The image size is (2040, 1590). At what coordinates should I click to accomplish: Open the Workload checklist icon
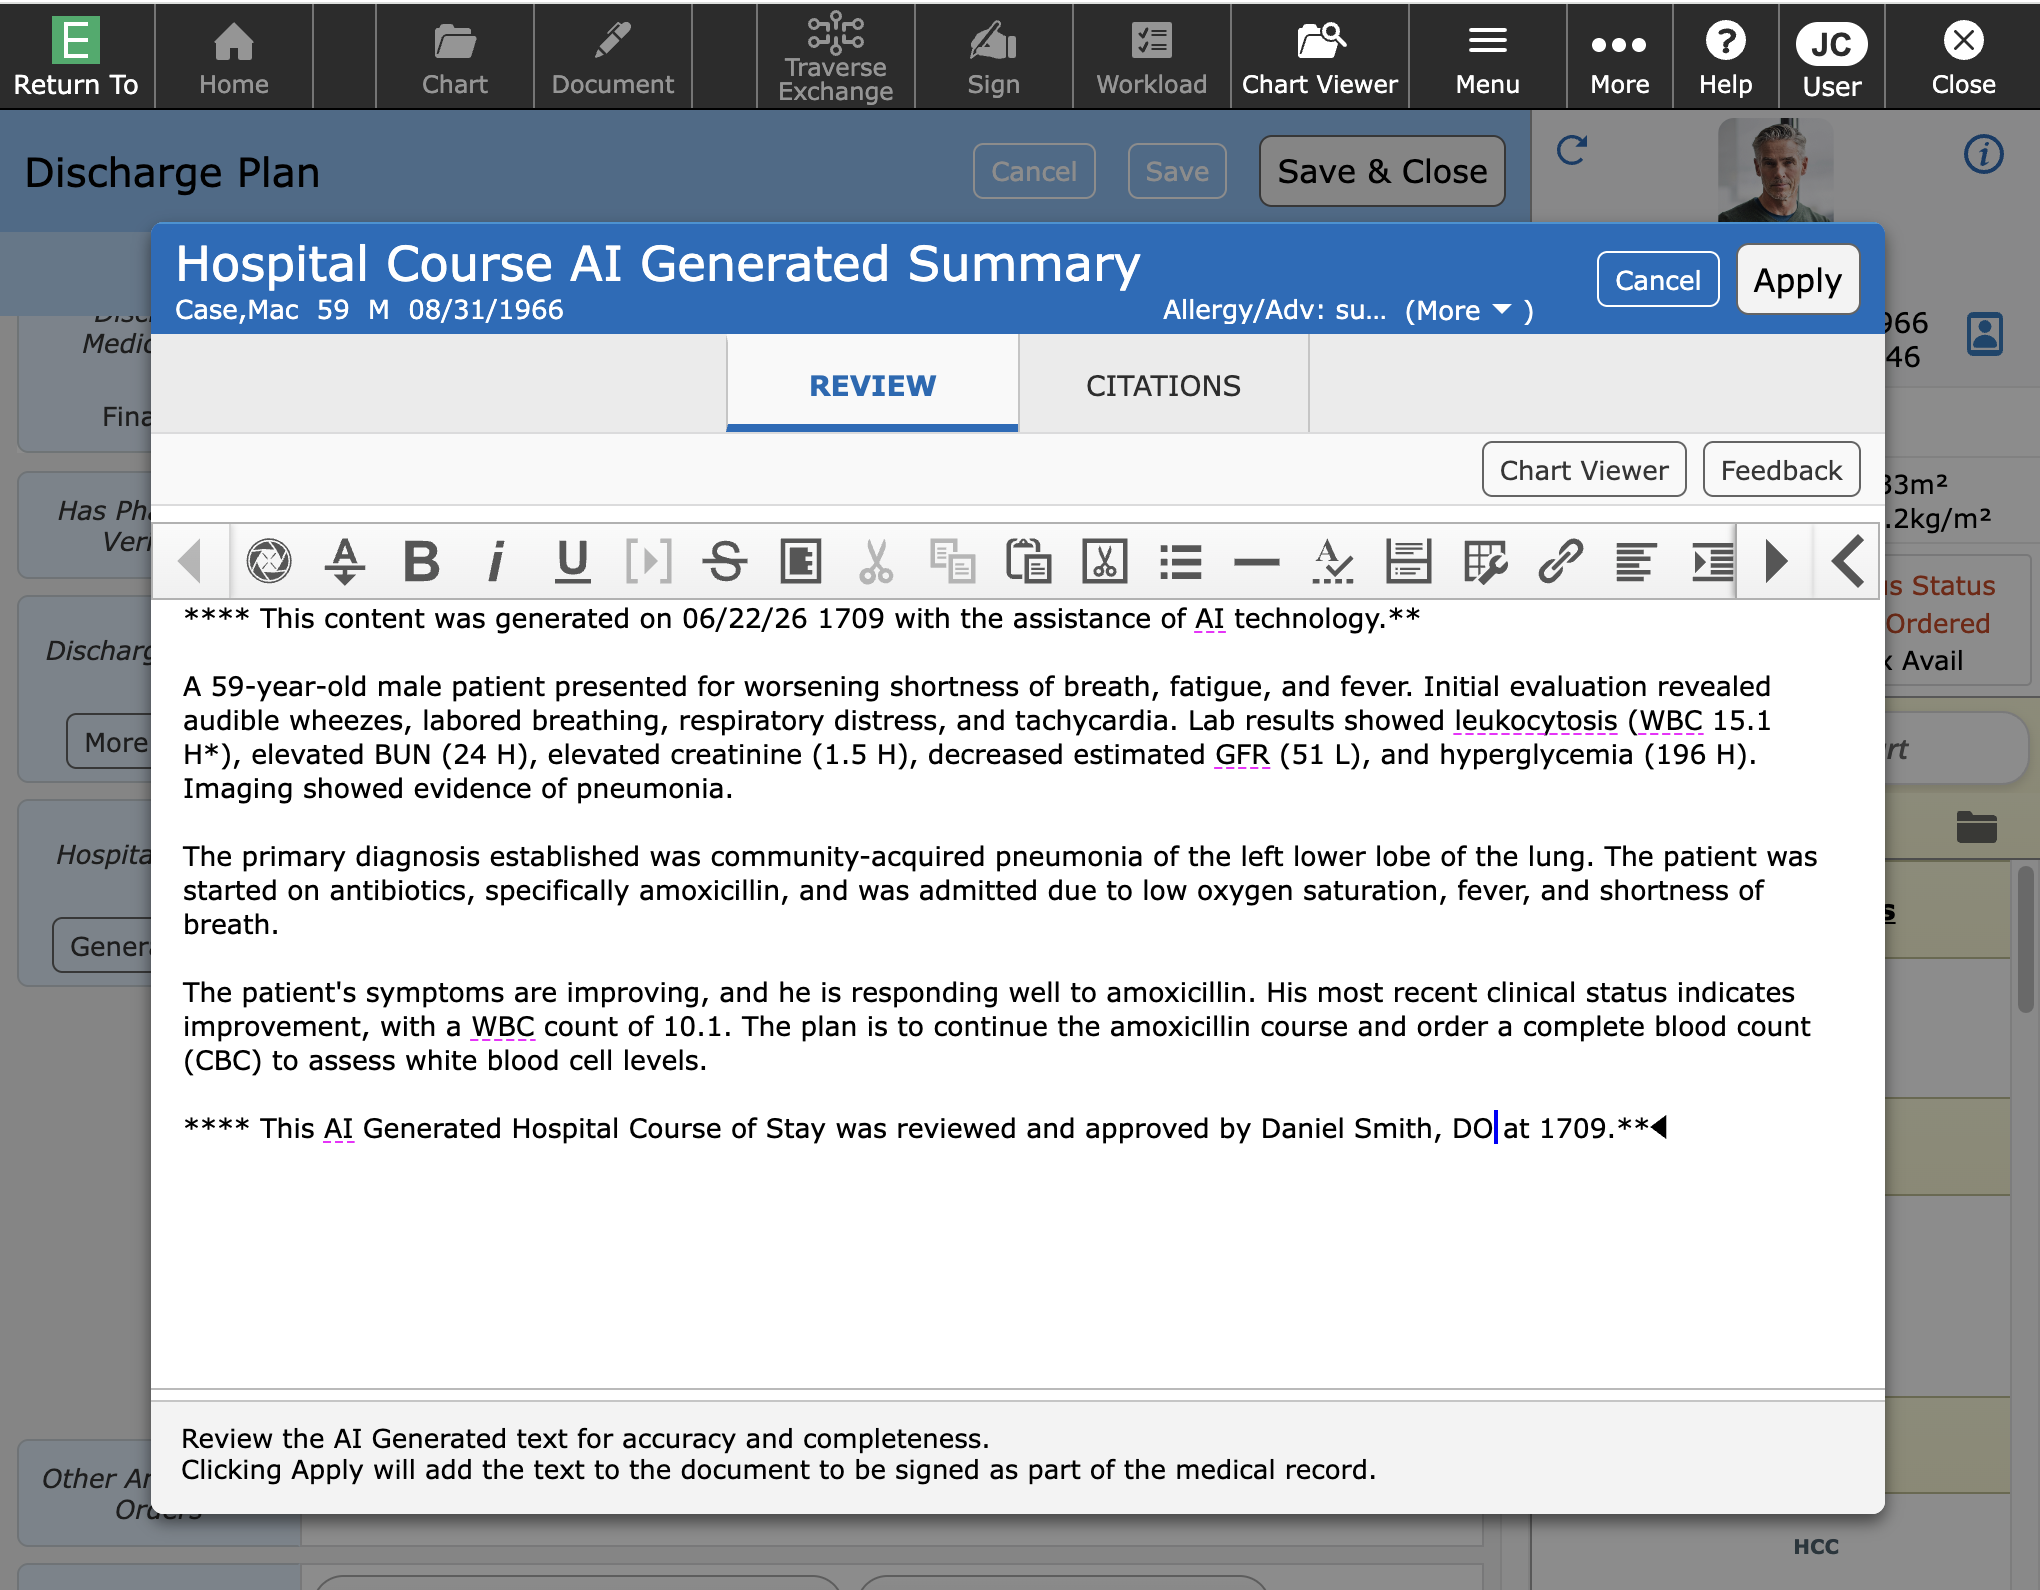[1151, 57]
